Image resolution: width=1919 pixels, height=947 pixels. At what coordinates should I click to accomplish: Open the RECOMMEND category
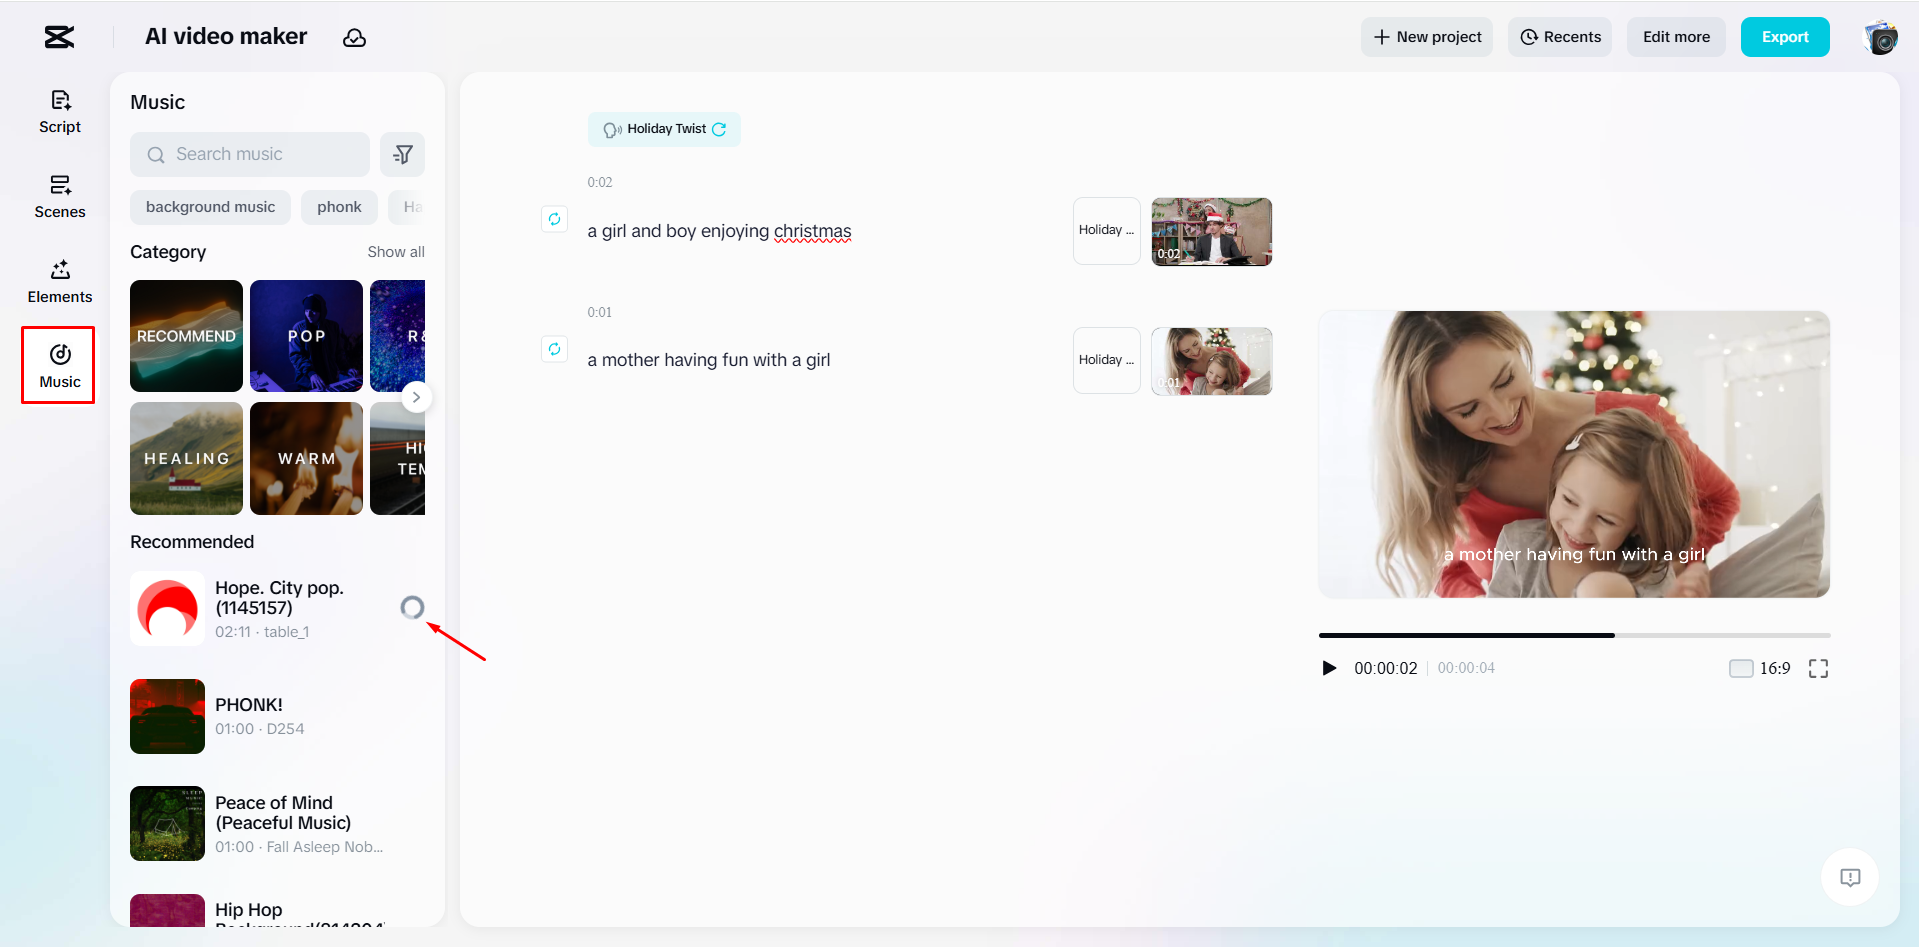(186, 336)
